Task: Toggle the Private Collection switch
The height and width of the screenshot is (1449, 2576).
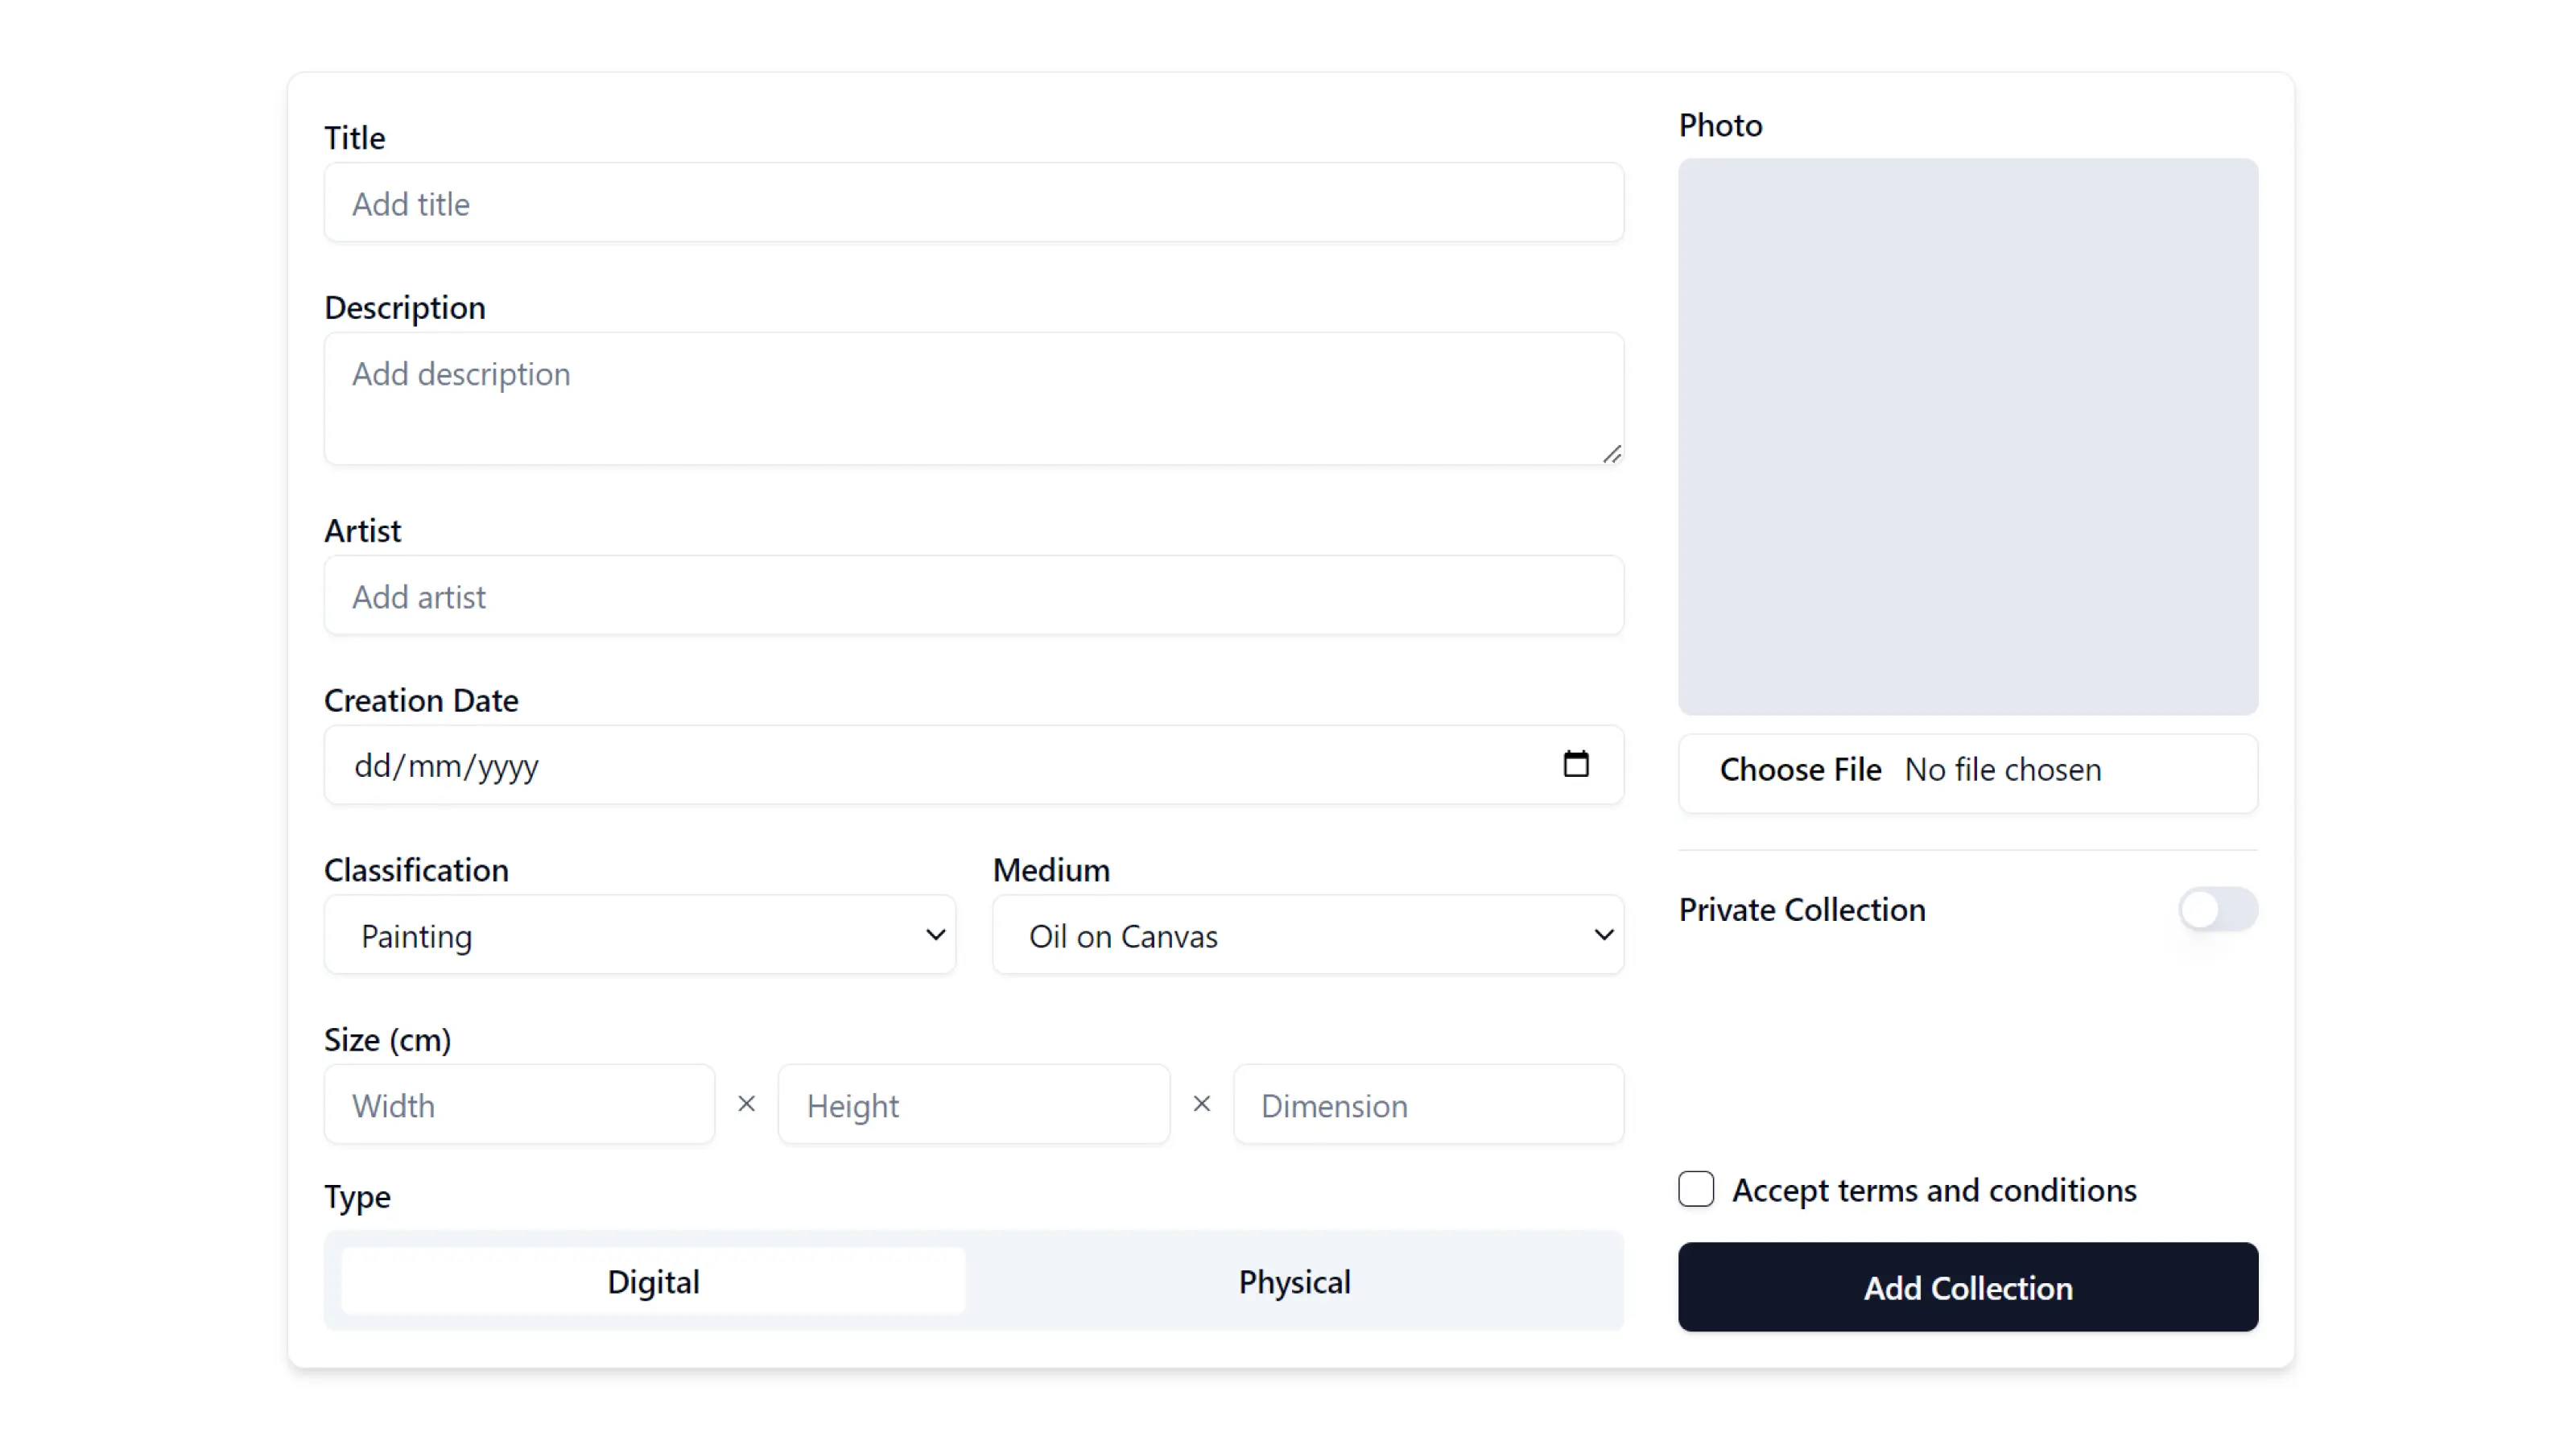Action: [2218, 909]
